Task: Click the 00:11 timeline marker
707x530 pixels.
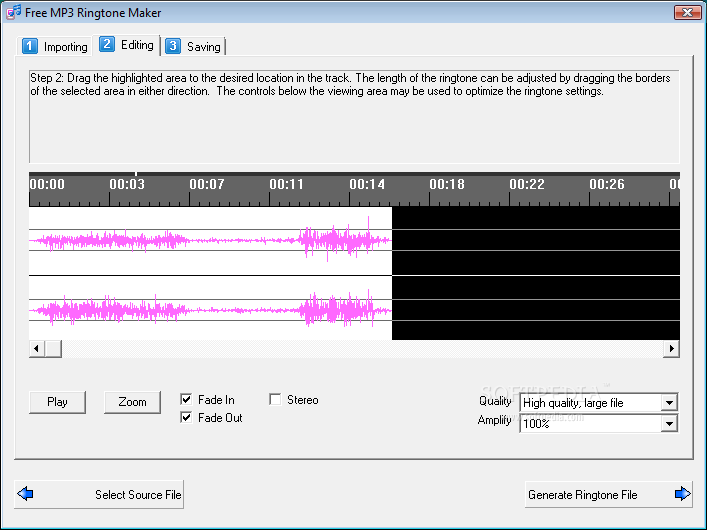Action: point(286,184)
